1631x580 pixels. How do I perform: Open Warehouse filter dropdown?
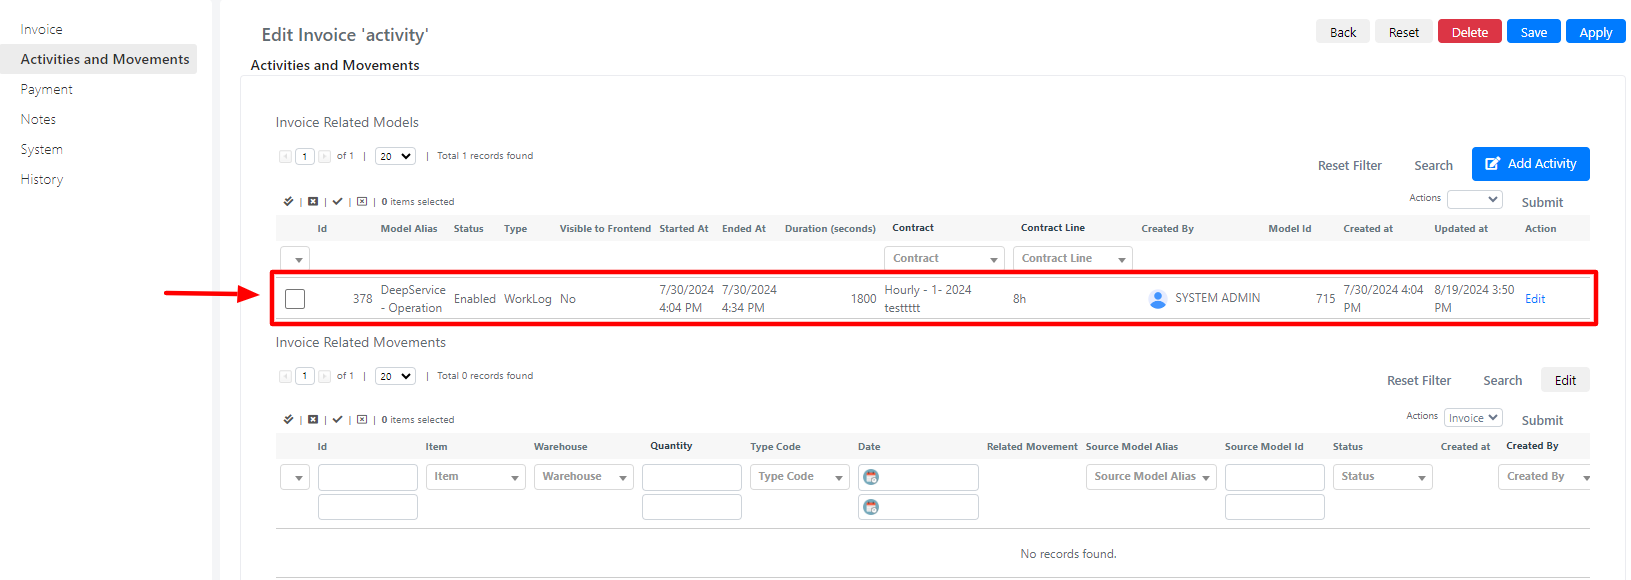(x=584, y=477)
